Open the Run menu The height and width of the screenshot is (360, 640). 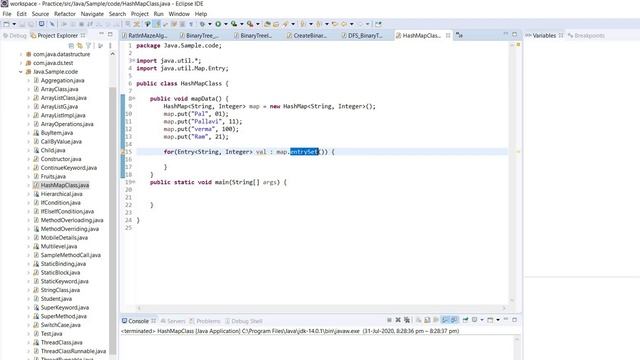point(158,13)
